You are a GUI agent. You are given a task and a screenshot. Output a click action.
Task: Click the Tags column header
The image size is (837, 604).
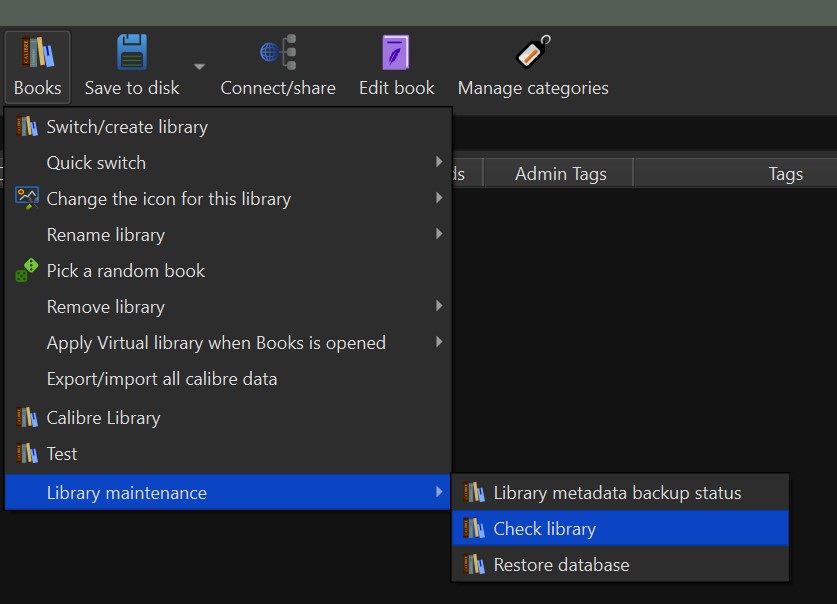(785, 174)
